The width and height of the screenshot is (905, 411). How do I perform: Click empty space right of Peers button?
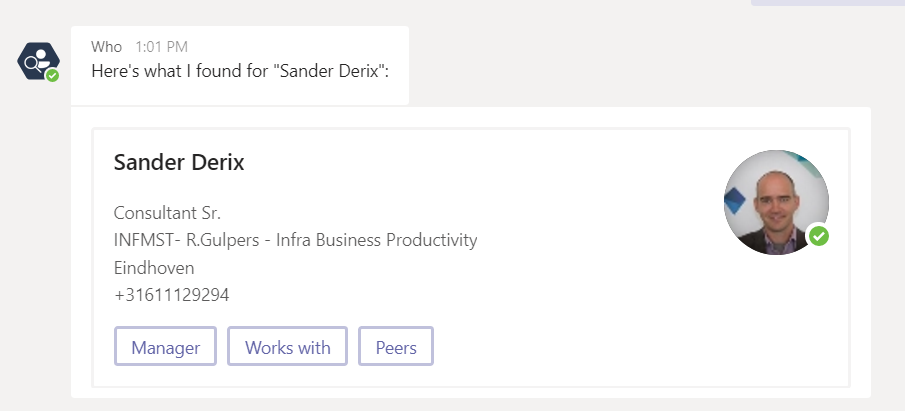[x=635, y=346]
